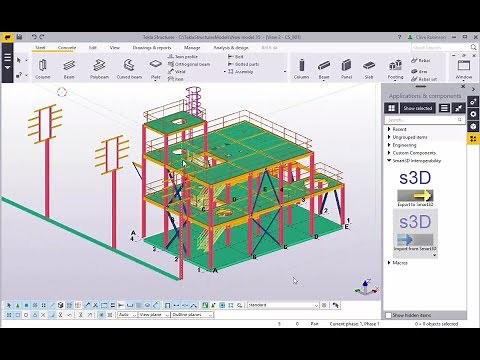The width and height of the screenshot is (480, 360).
Task: Open the View ribbon tab
Action: pos(114,47)
